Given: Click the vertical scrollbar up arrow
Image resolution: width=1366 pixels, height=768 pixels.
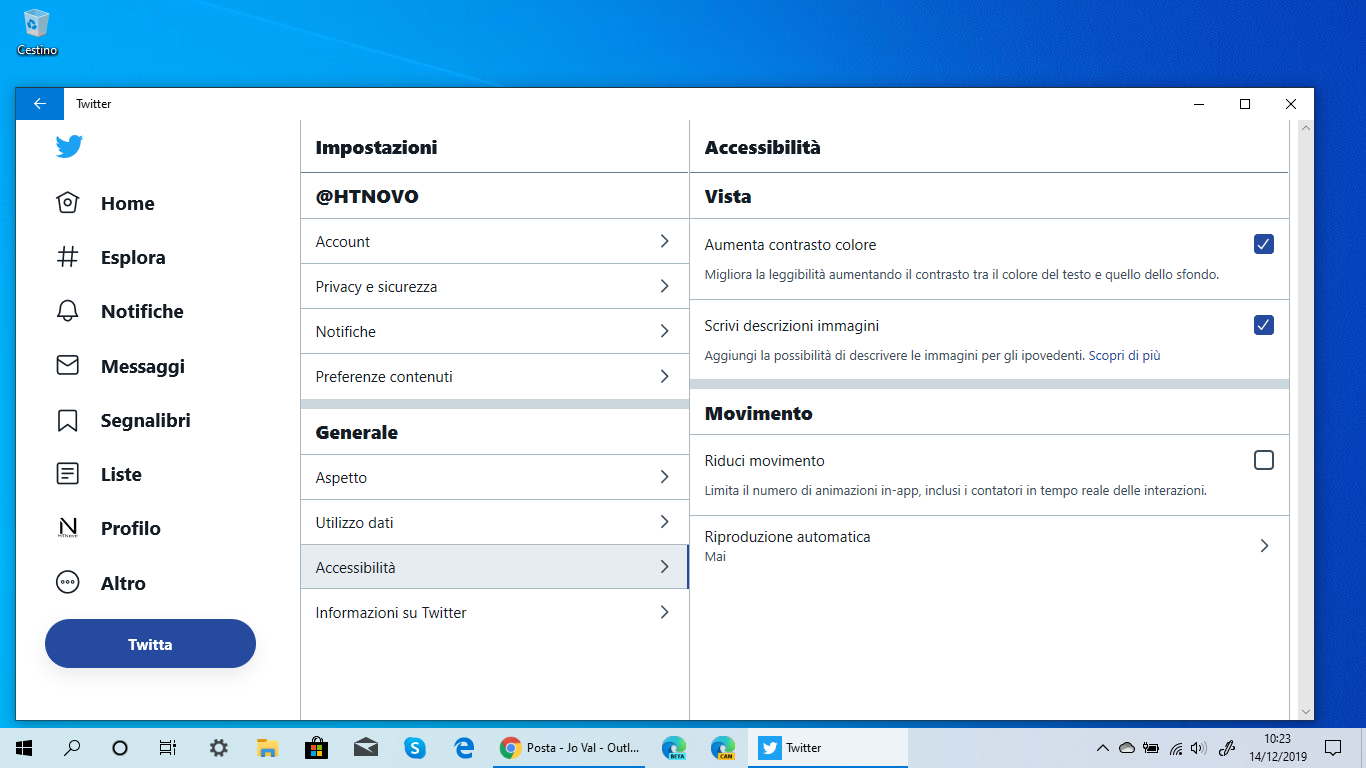Looking at the screenshot, I should (x=1305, y=128).
